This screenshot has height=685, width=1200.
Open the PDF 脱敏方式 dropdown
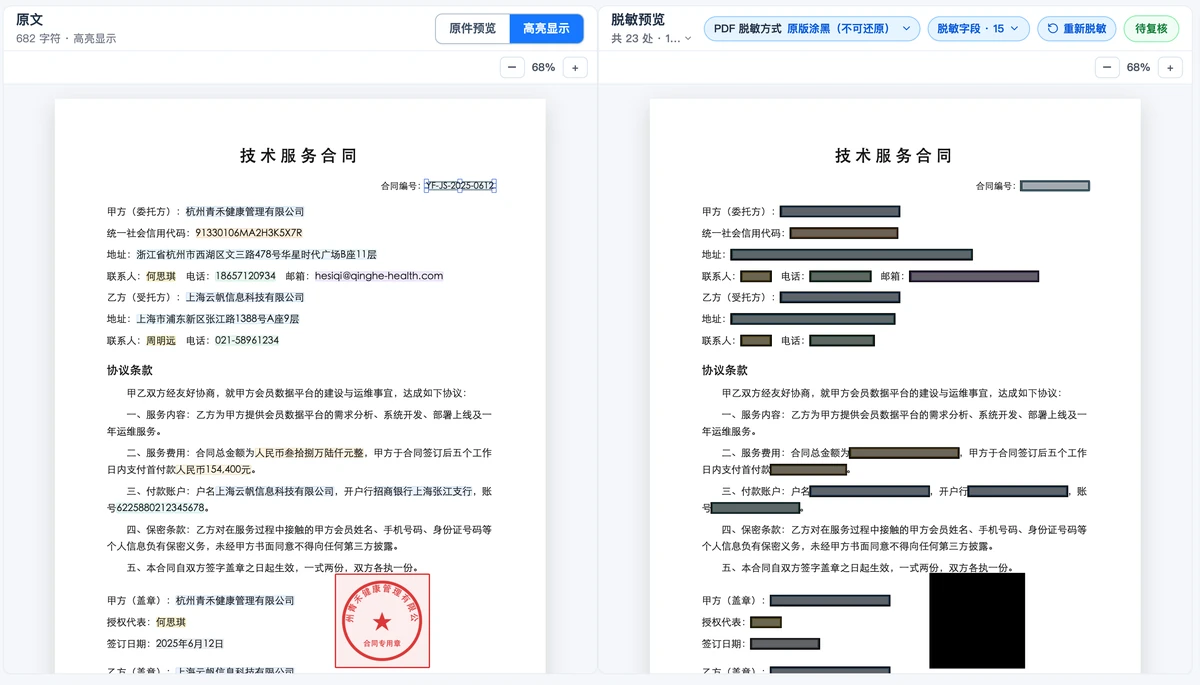812,29
